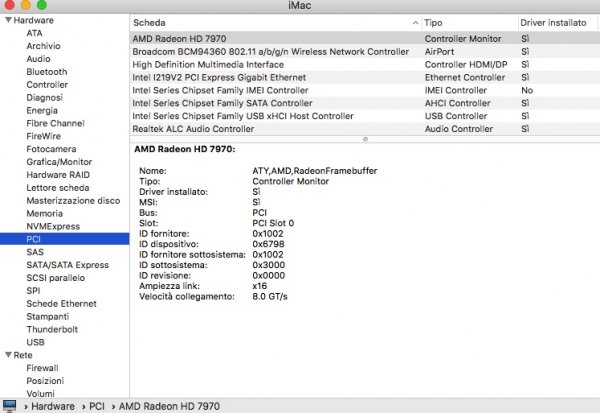Select SATA/SATA Express in sidebar
The width and height of the screenshot is (600, 413).
67,265
